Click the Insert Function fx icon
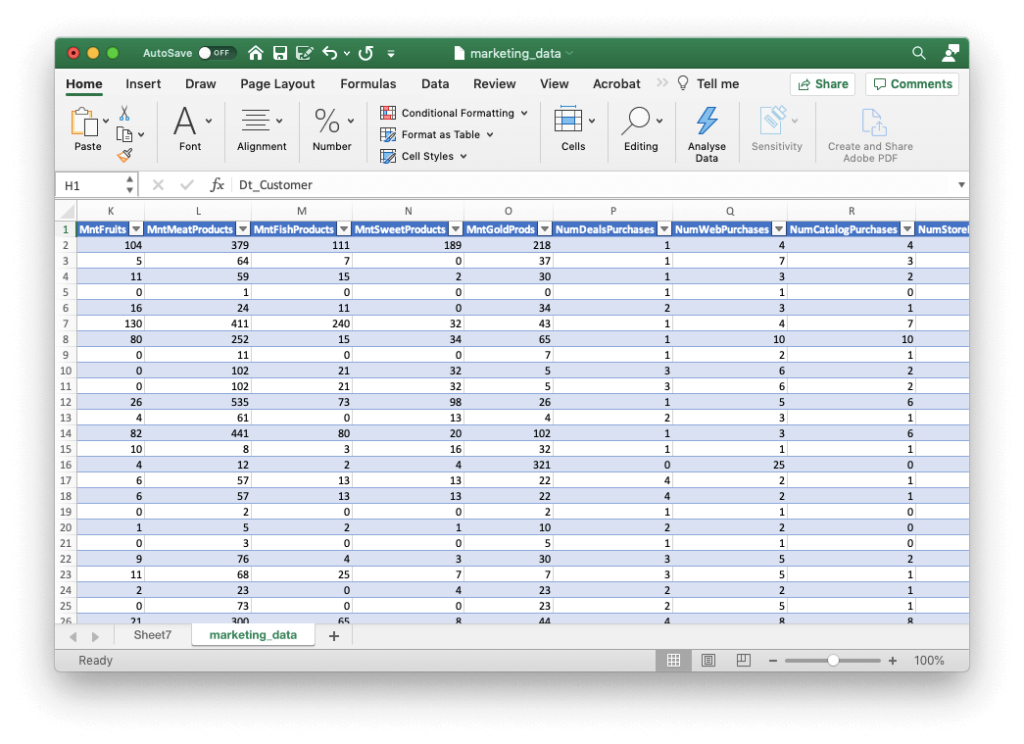1024x744 pixels. coord(219,184)
